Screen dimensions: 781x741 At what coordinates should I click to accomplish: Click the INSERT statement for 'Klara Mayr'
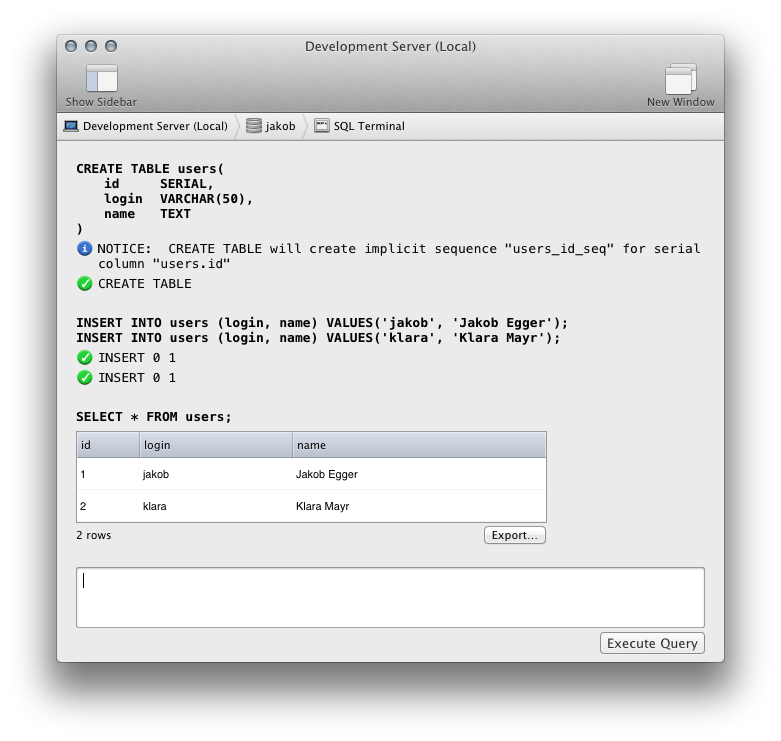318,338
